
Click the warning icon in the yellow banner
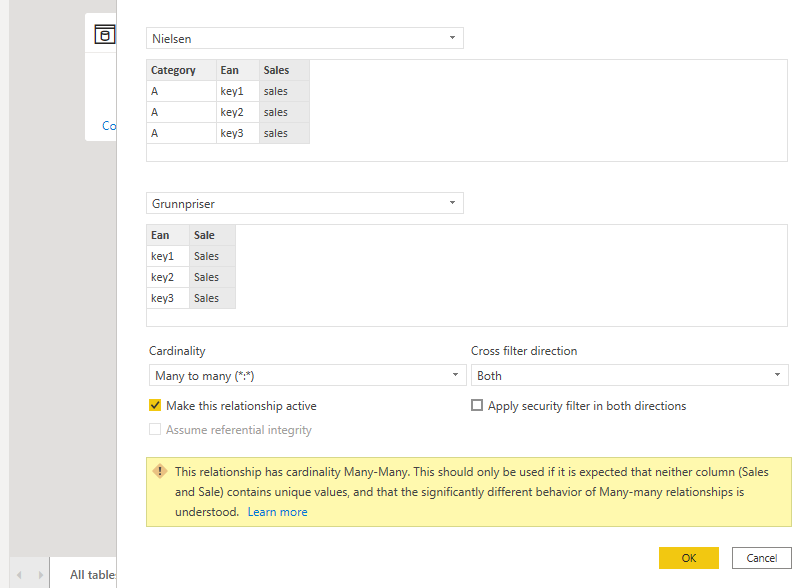160,471
